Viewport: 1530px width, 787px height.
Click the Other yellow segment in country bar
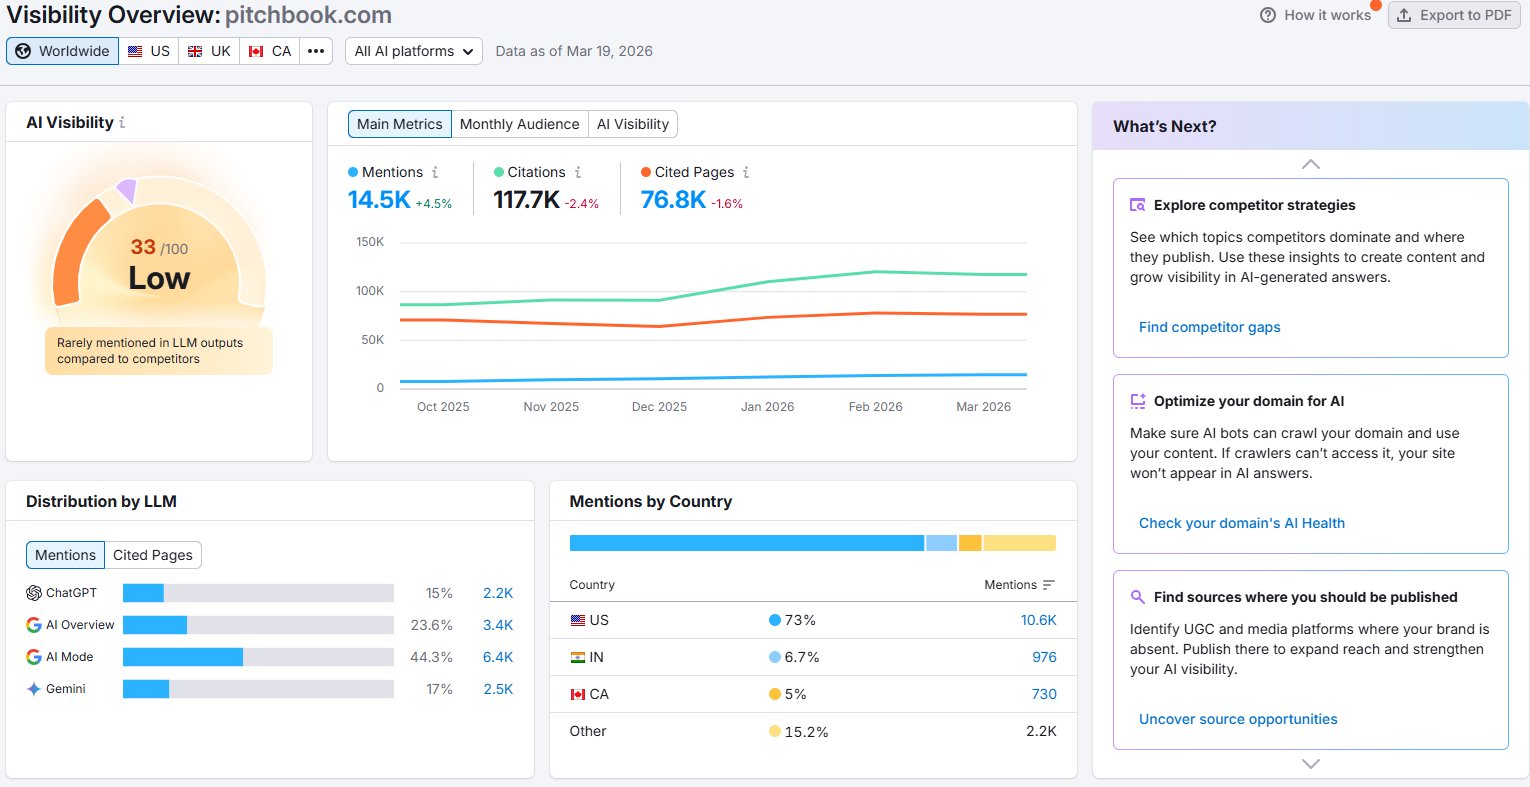tap(1019, 543)
